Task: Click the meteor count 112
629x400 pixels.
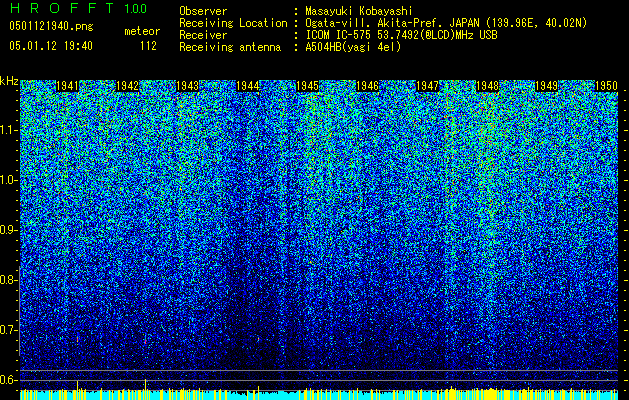Action: (148, 46)
